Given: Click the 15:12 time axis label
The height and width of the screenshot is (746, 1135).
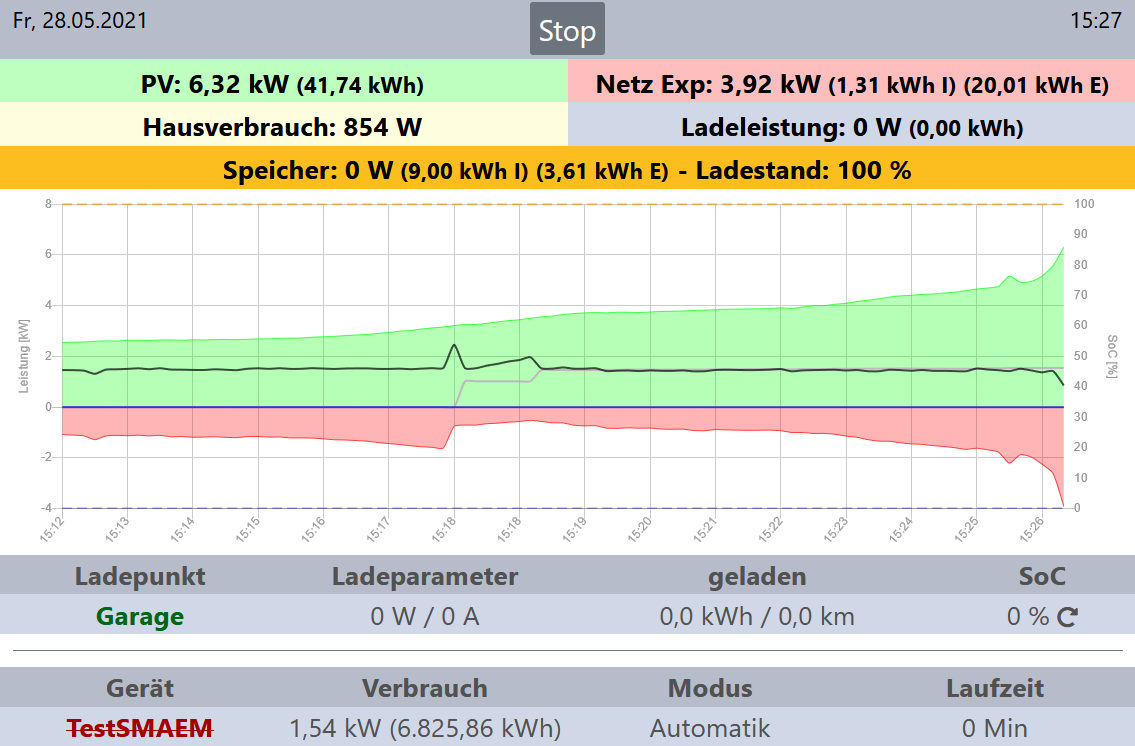Looking at the screenshot, I should tap(51, 530).
